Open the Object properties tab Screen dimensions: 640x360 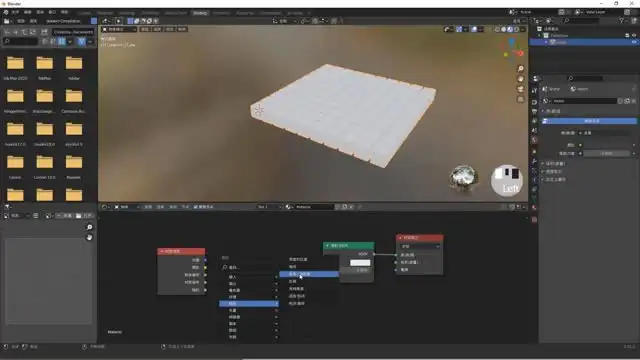click(x=534, y=151)
